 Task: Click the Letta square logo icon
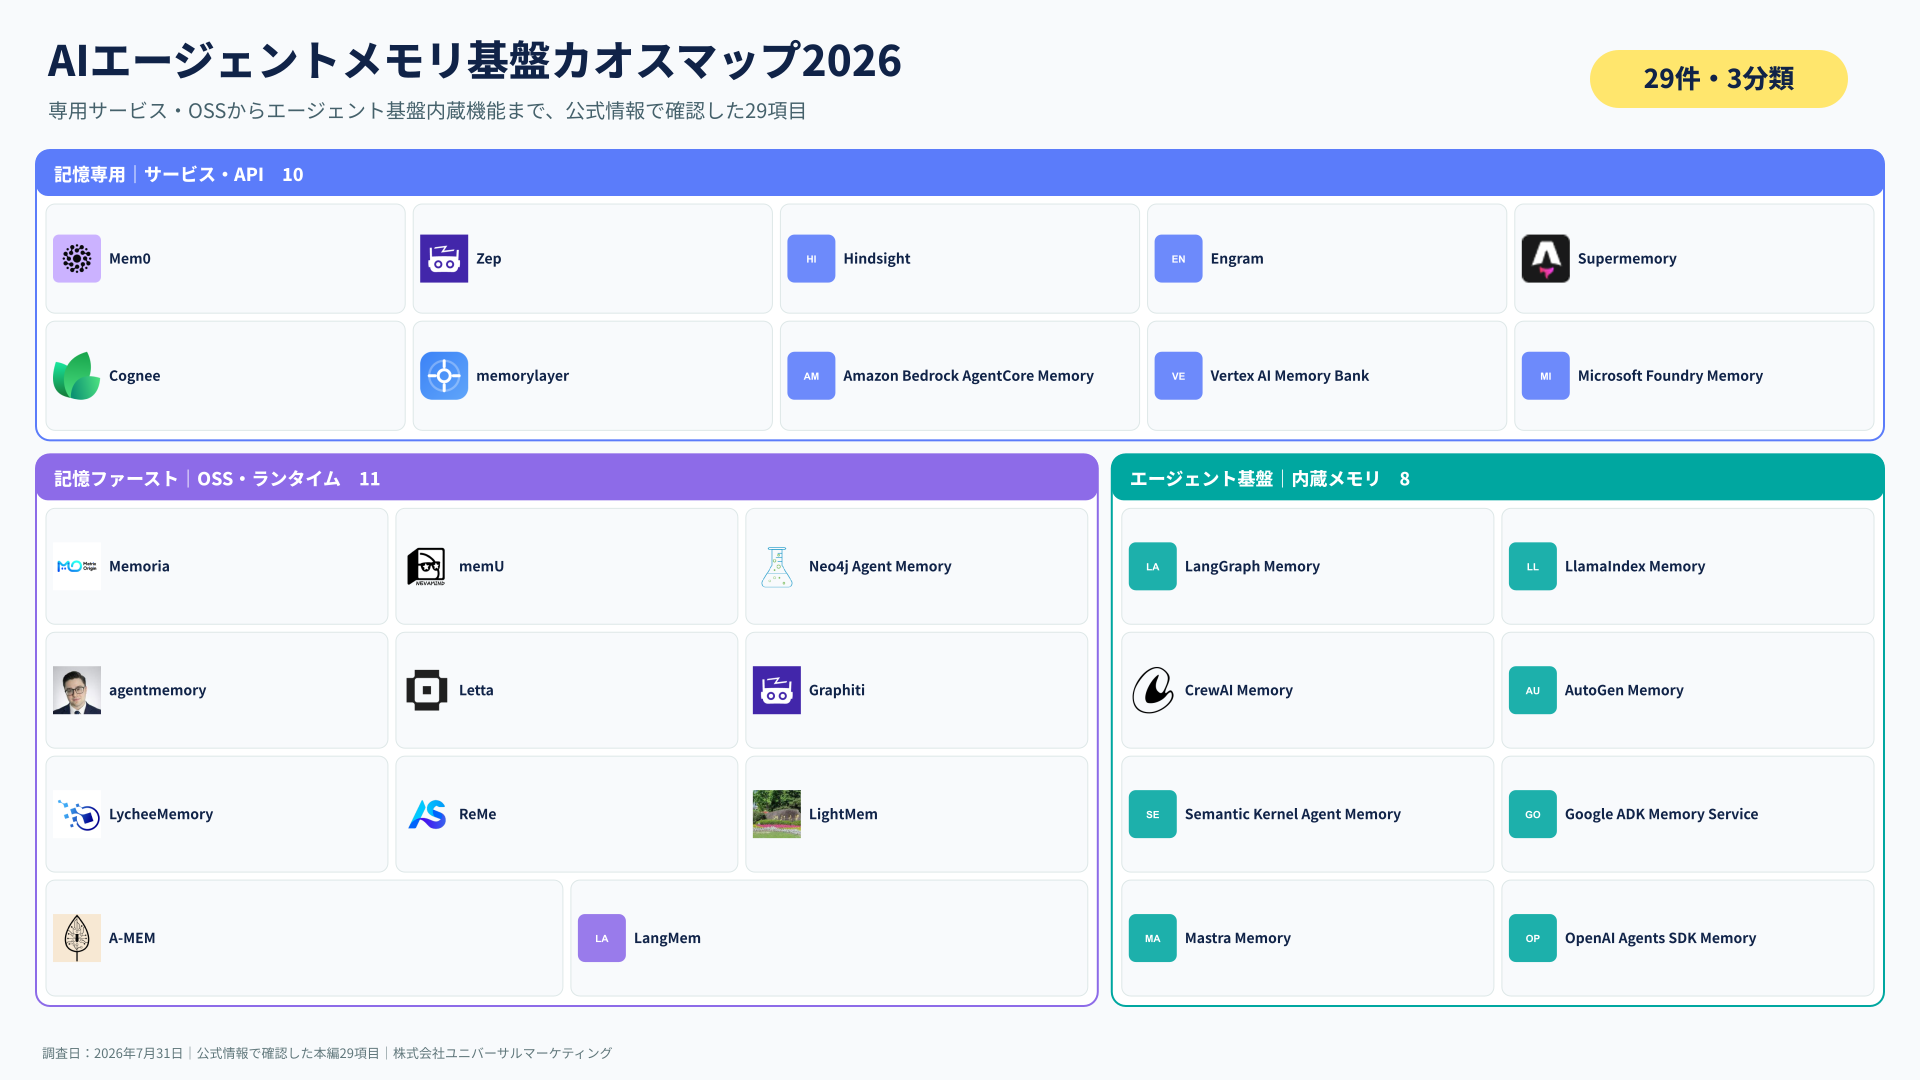(x=427, y=690)
